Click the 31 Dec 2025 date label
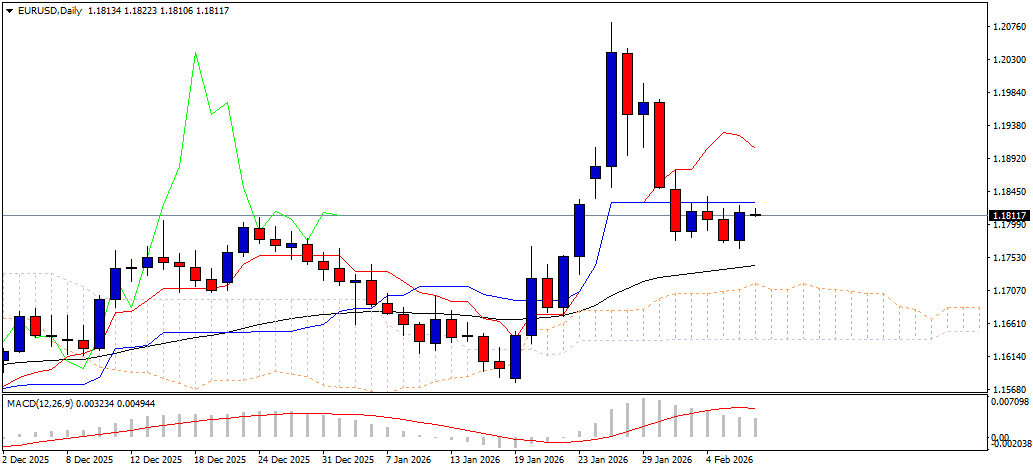The width and height of the screenshot is (1033, 471). tap(348, 460)
